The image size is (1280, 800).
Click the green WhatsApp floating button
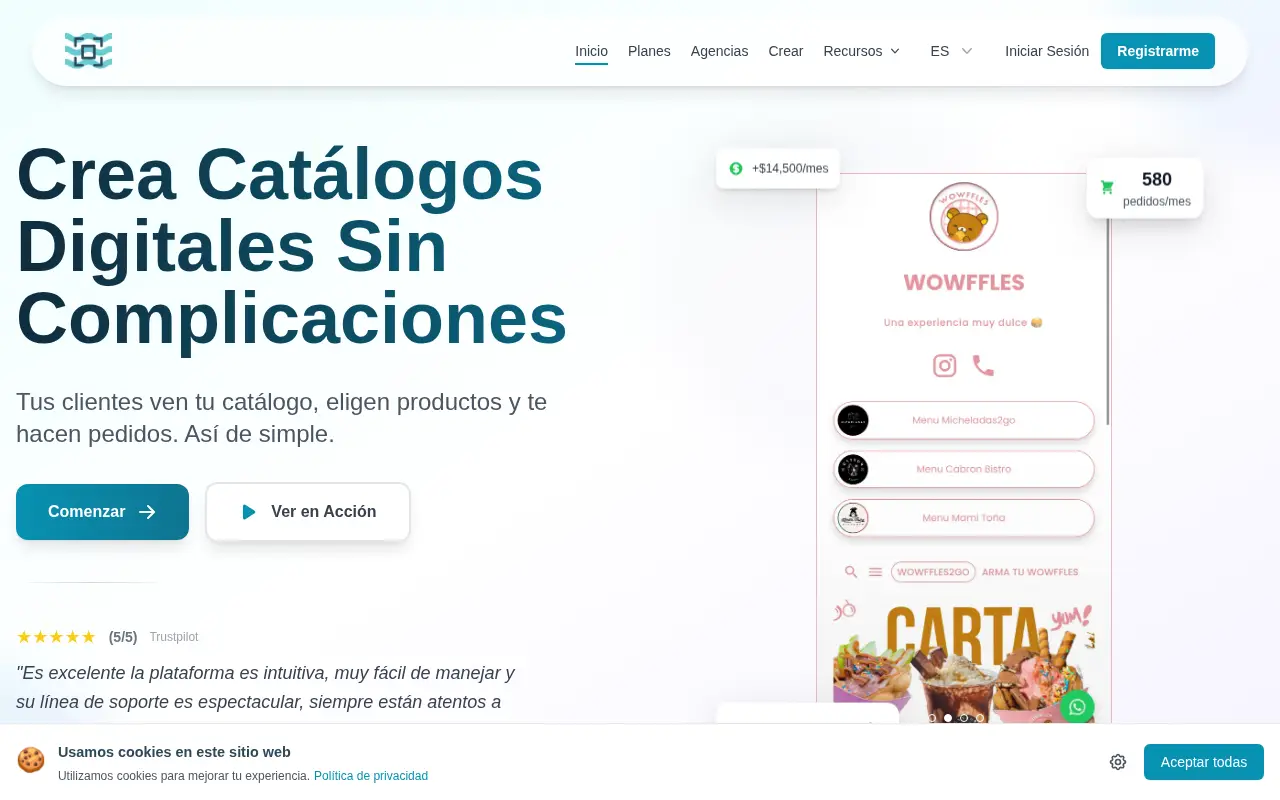1077,707
